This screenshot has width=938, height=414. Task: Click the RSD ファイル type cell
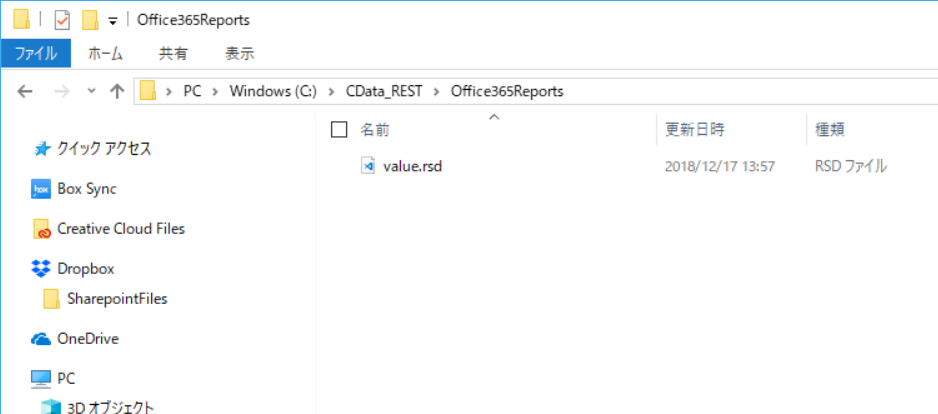tap(850, 166)
